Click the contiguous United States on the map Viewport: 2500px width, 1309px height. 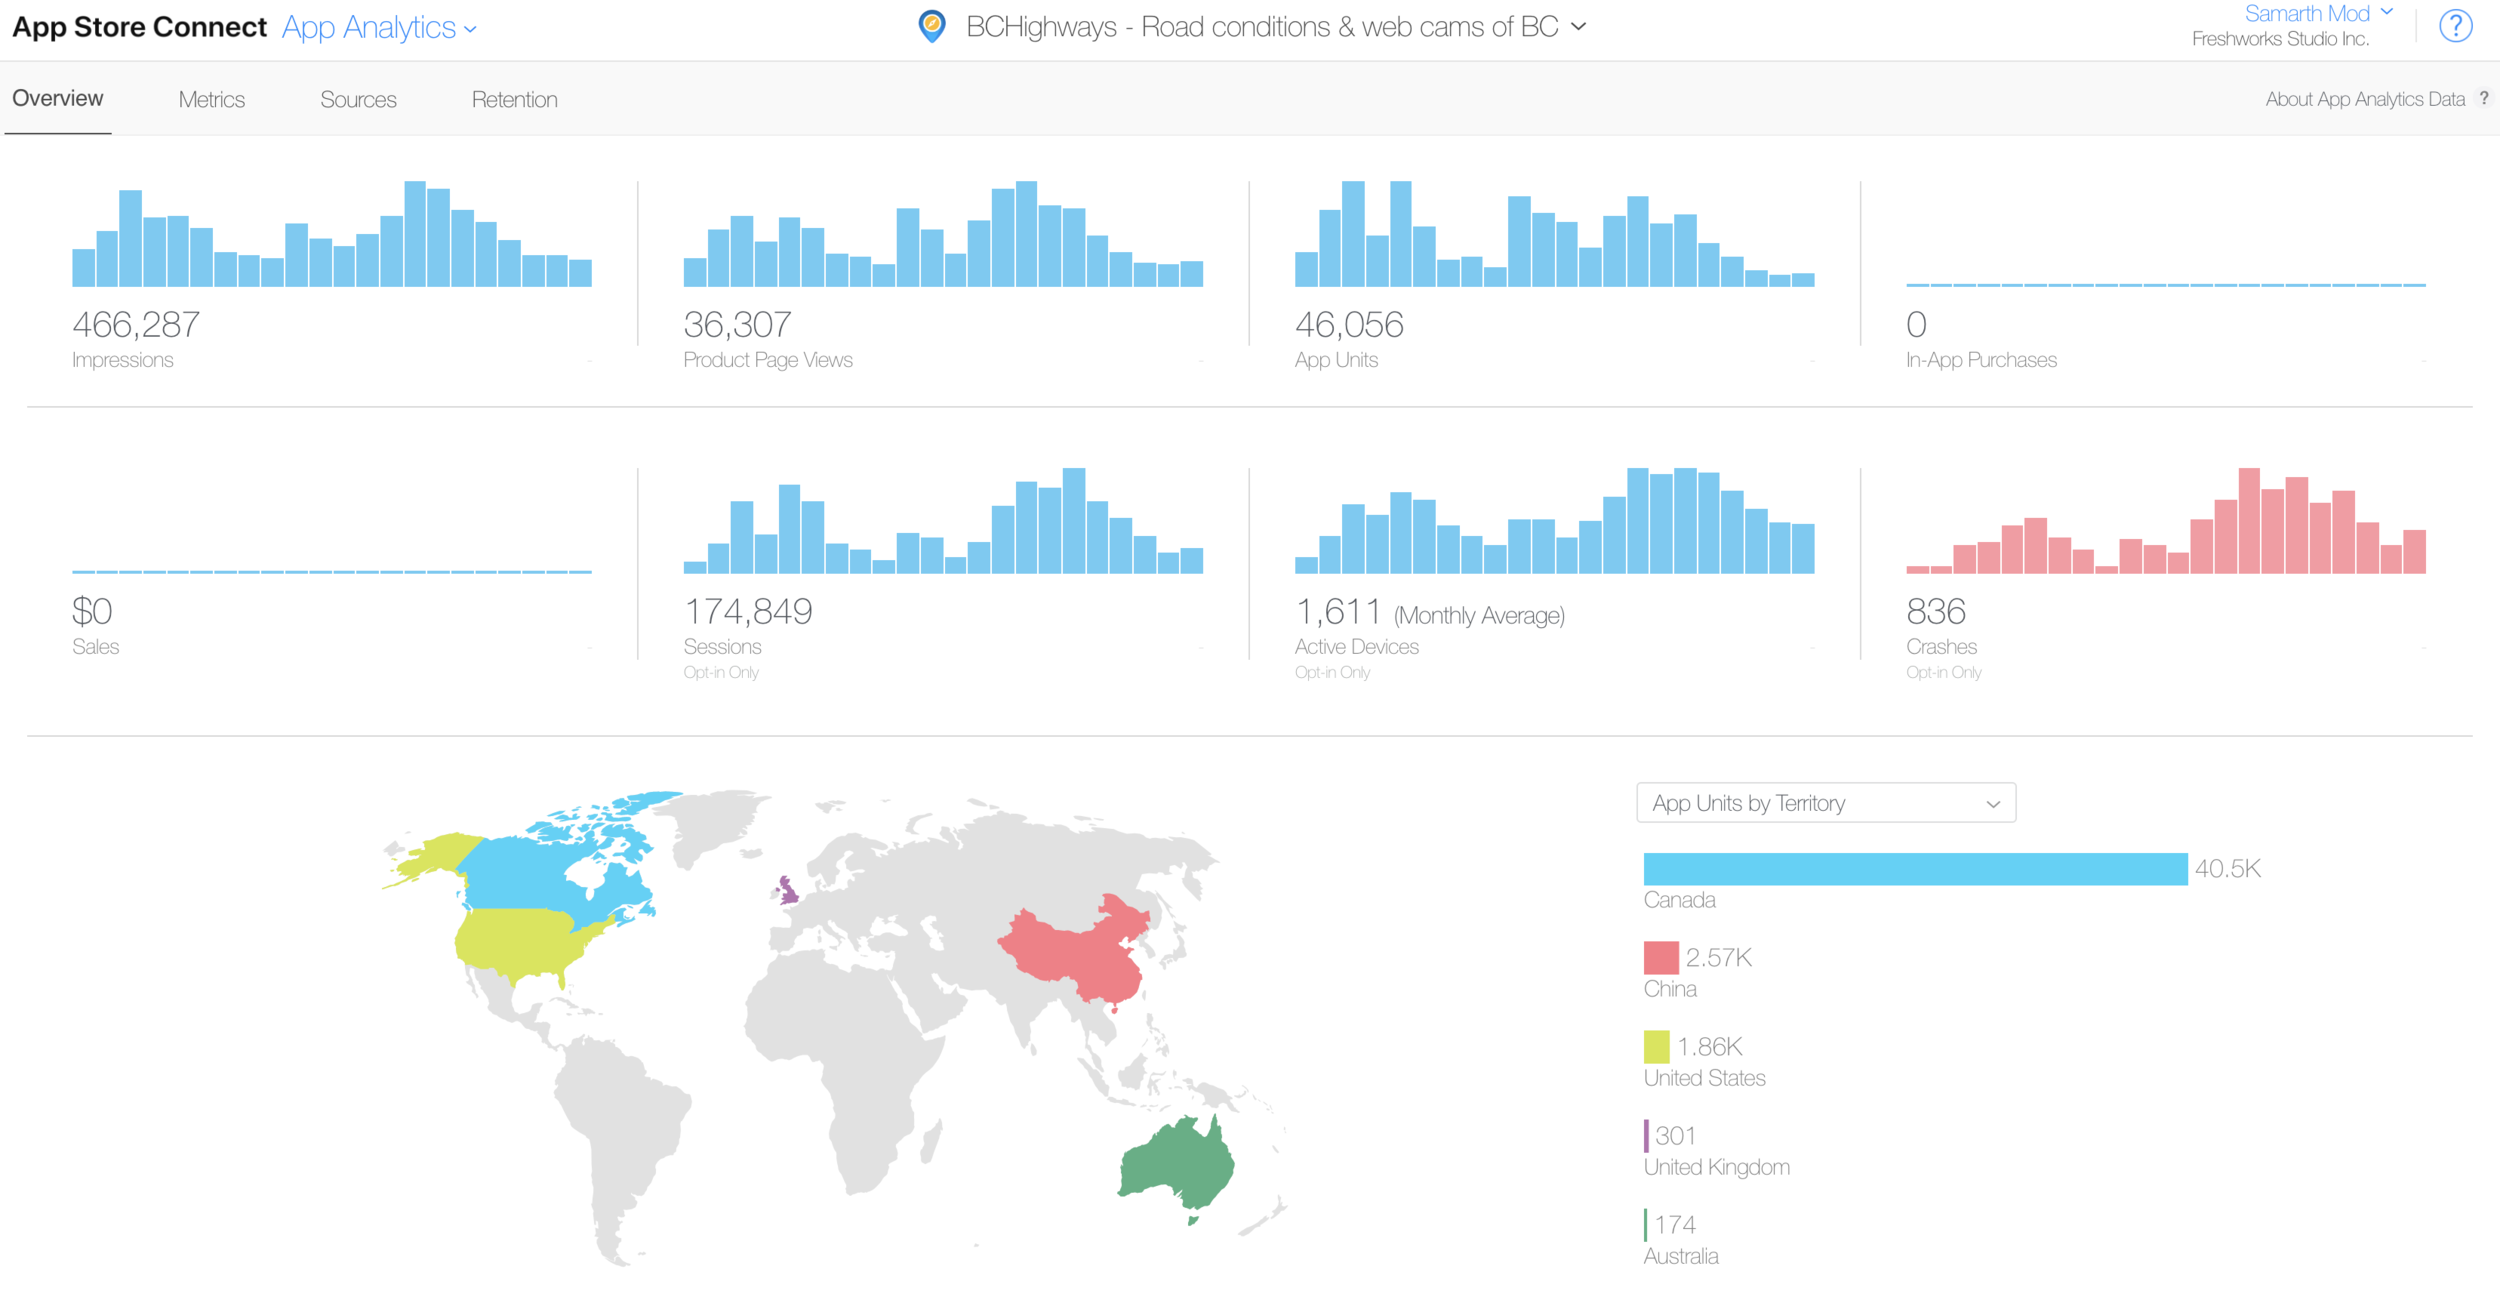coord(520,940)
